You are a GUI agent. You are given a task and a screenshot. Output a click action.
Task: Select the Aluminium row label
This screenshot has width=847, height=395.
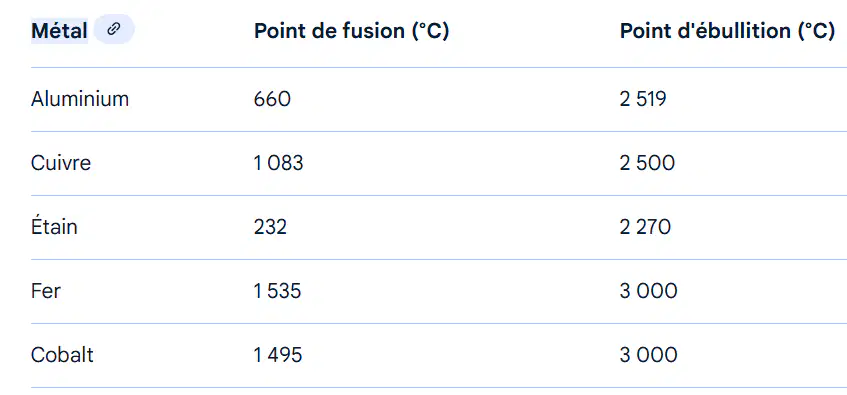pos(80,99)
